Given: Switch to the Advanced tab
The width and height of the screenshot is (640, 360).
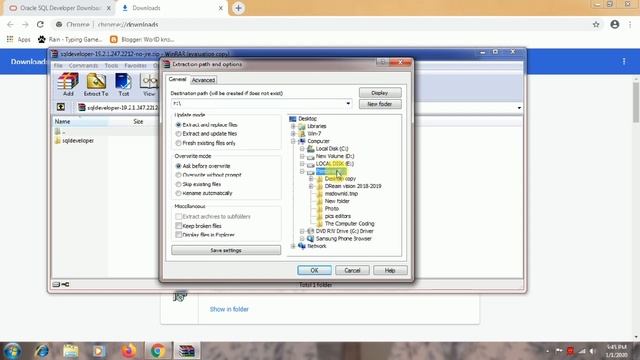Looking at the screenshot, I should pos(203,80).
